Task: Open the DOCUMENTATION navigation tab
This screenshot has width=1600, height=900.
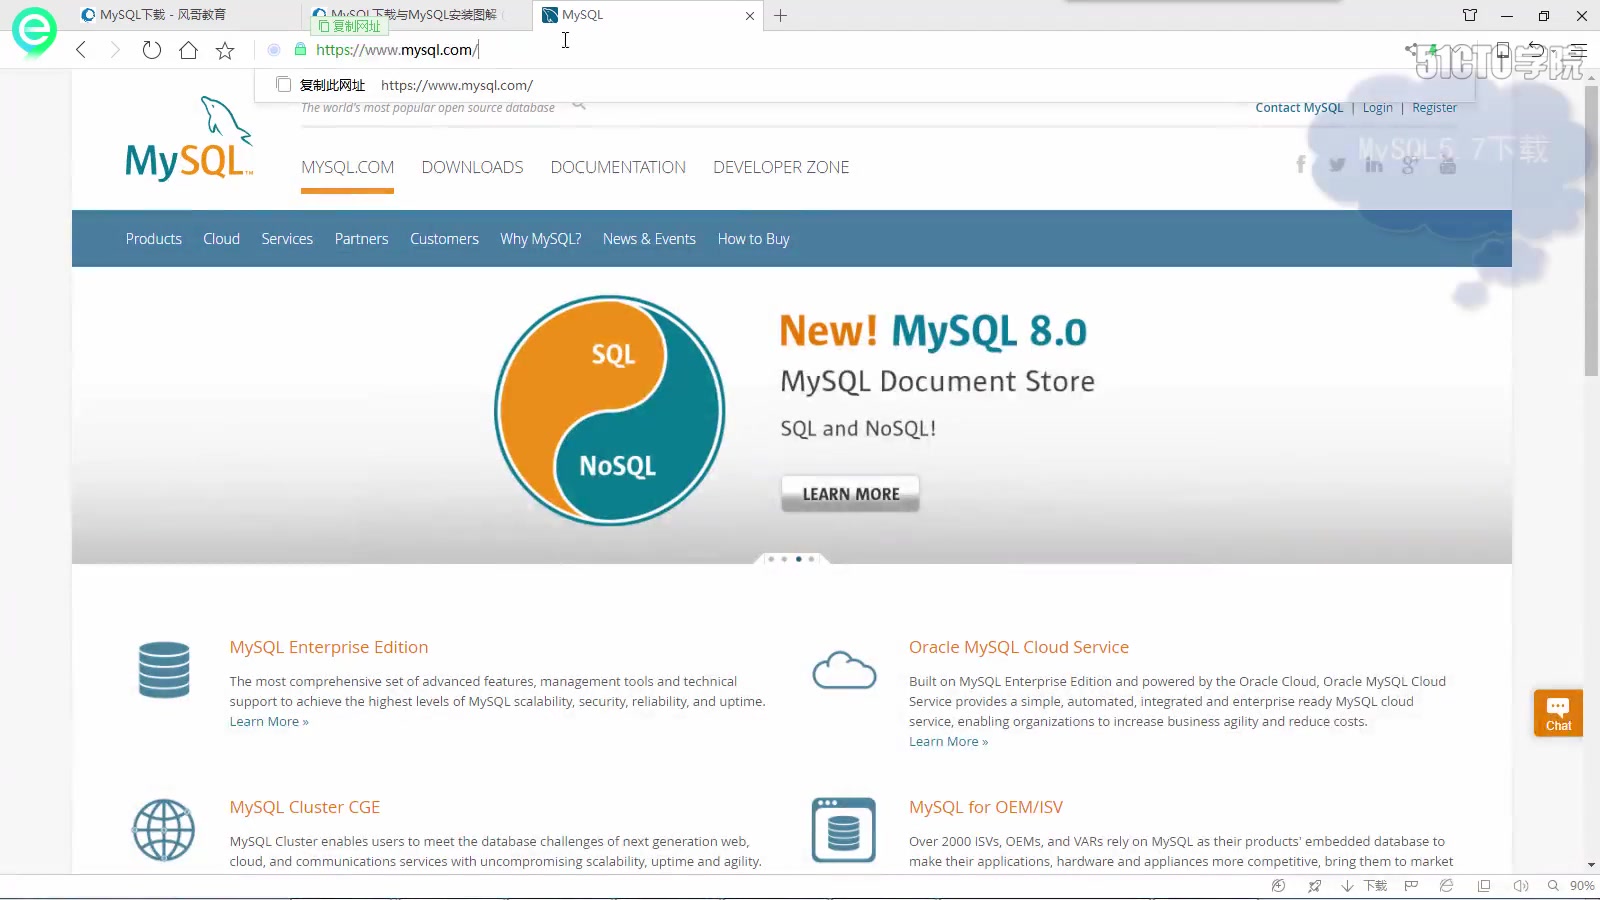Action: [x=618, y=168]
